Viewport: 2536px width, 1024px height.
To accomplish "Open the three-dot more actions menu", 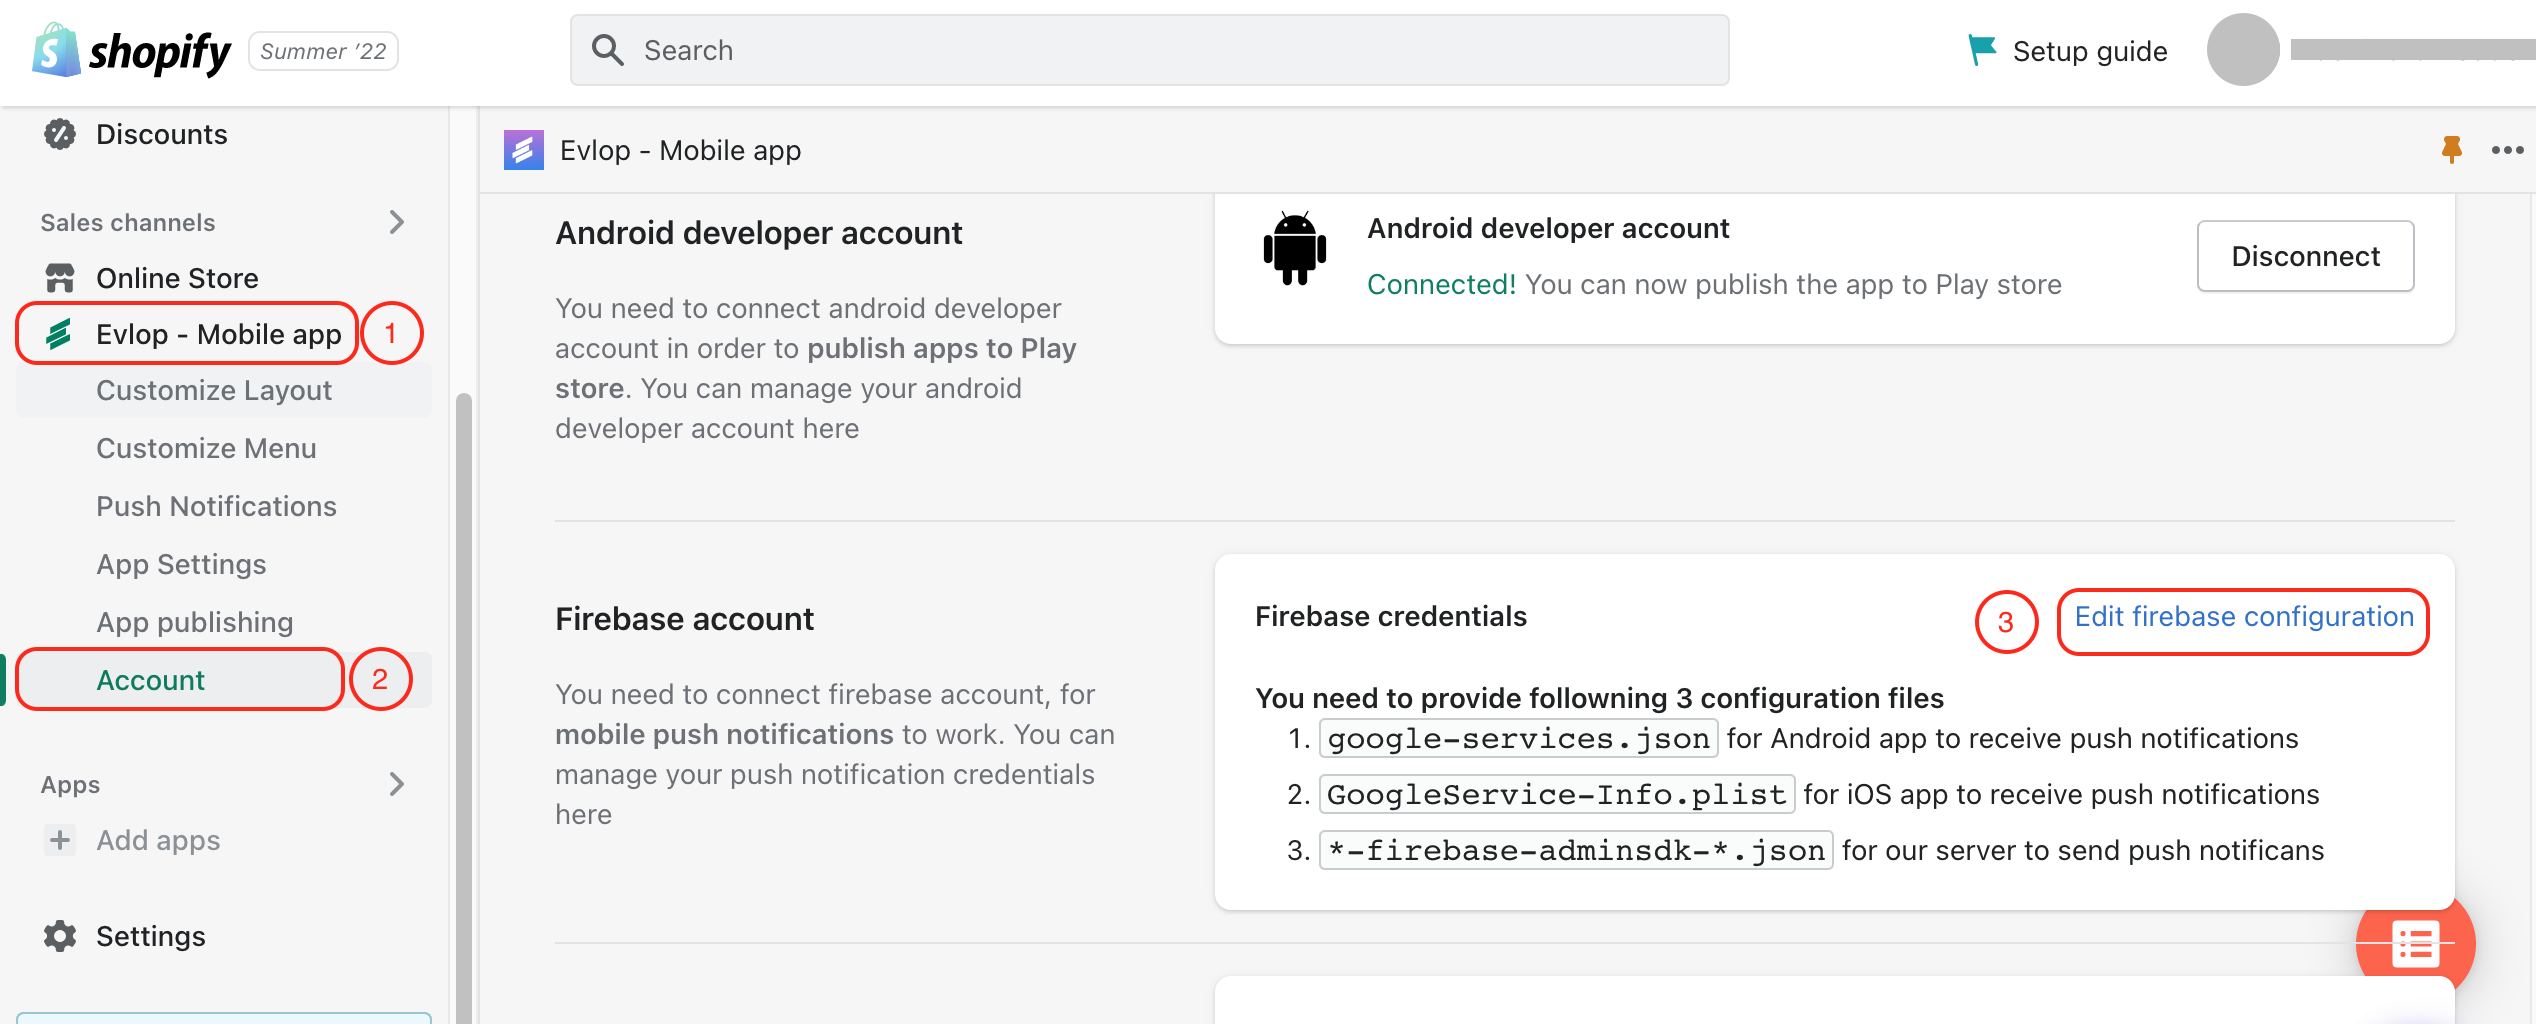I will [x=2507, y=150].
